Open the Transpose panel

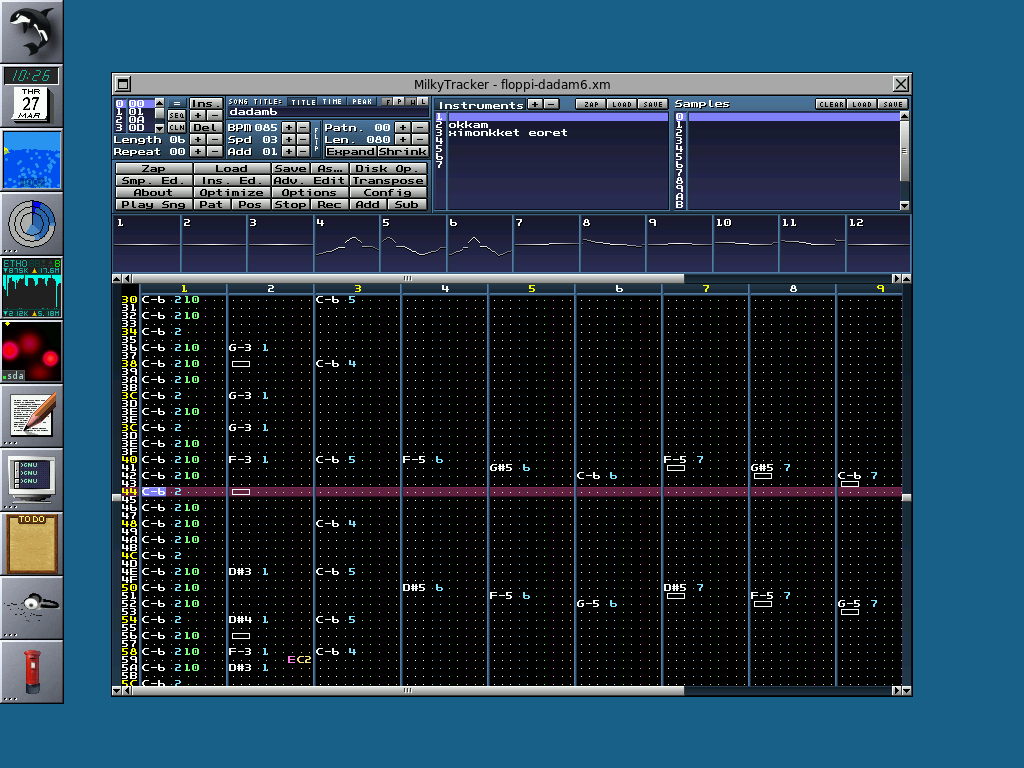click(388, 180)
